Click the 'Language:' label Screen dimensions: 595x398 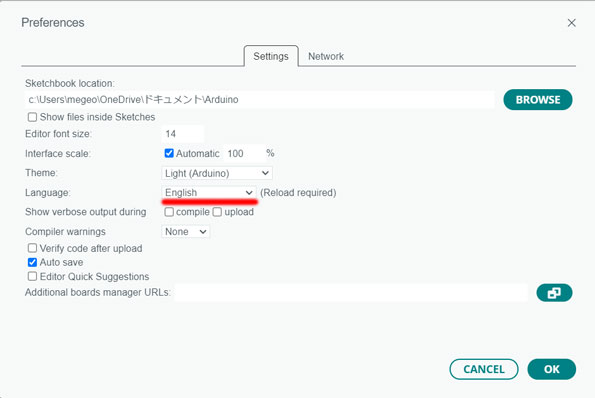48,193
